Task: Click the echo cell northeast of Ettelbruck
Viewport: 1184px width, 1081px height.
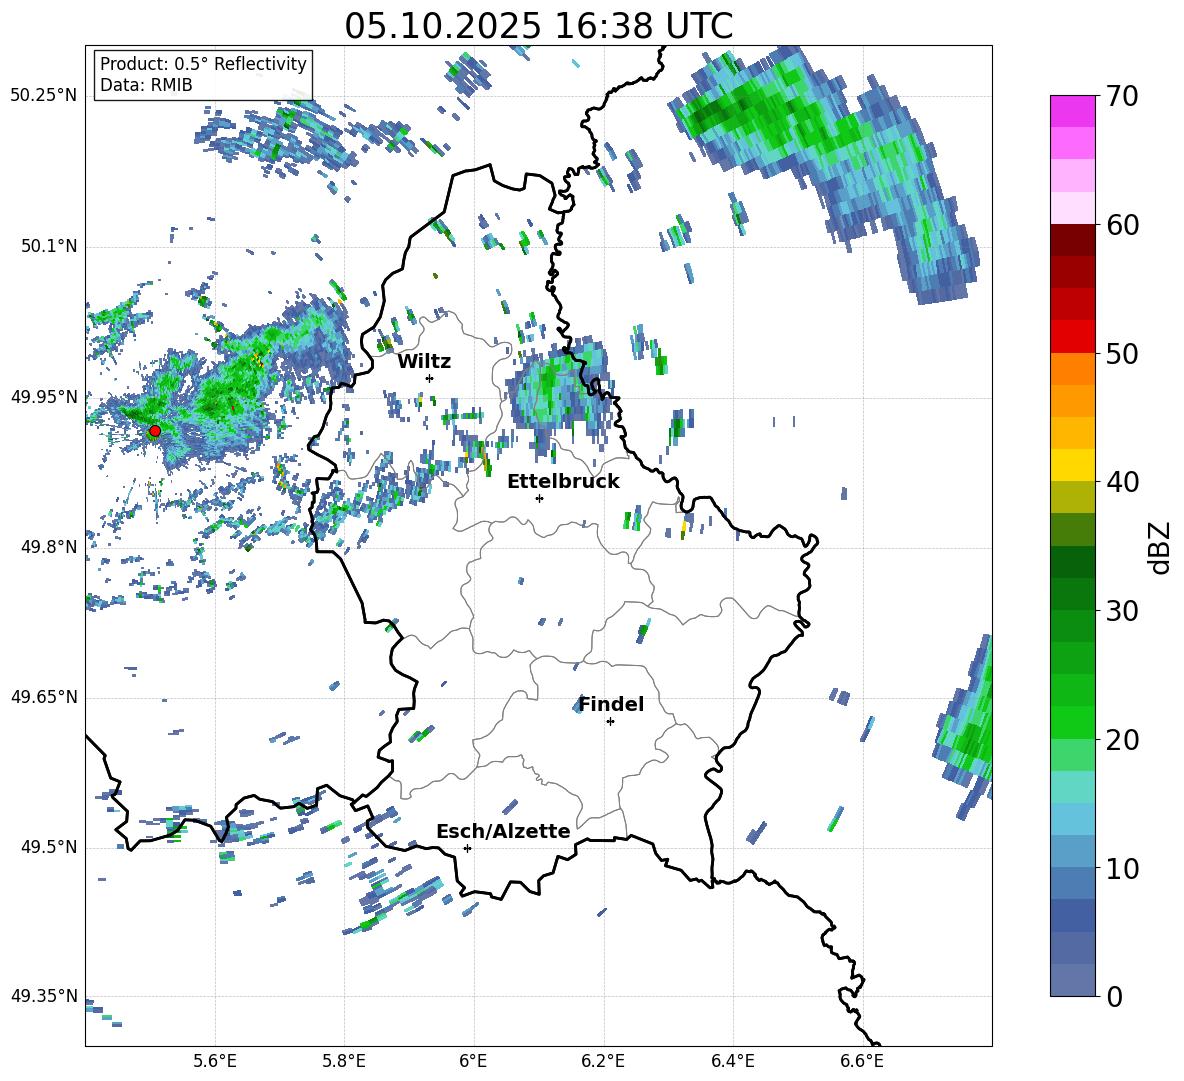Action: (563, 396)
